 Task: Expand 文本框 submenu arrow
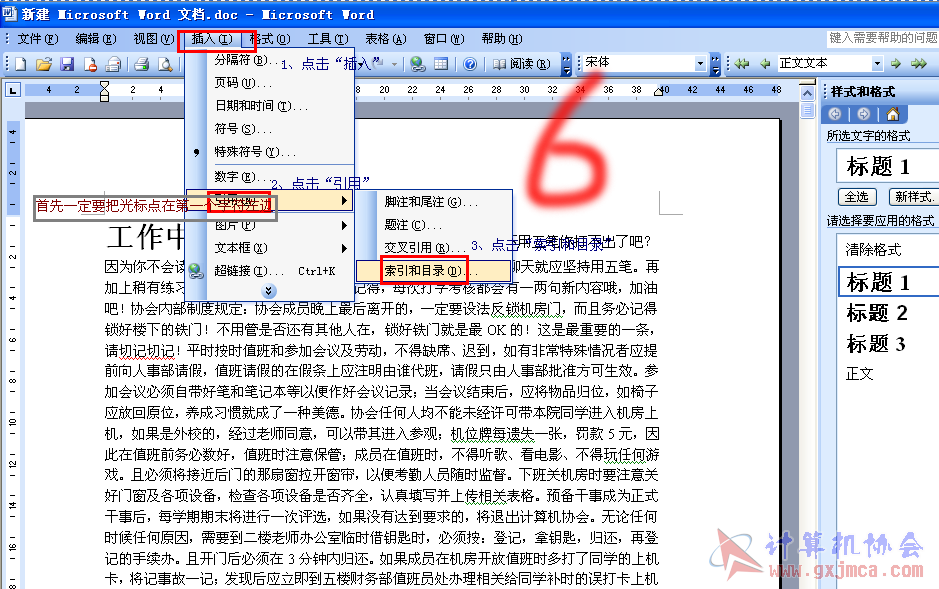[x=344, y=248]
